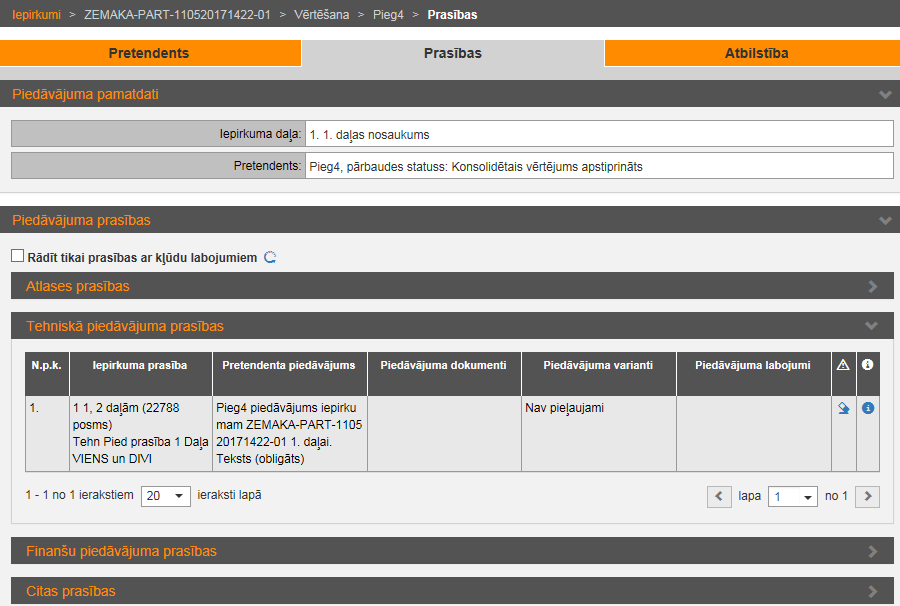
Task: Click the Vērtēšana breadcrumb link
Action: point(322,15)
